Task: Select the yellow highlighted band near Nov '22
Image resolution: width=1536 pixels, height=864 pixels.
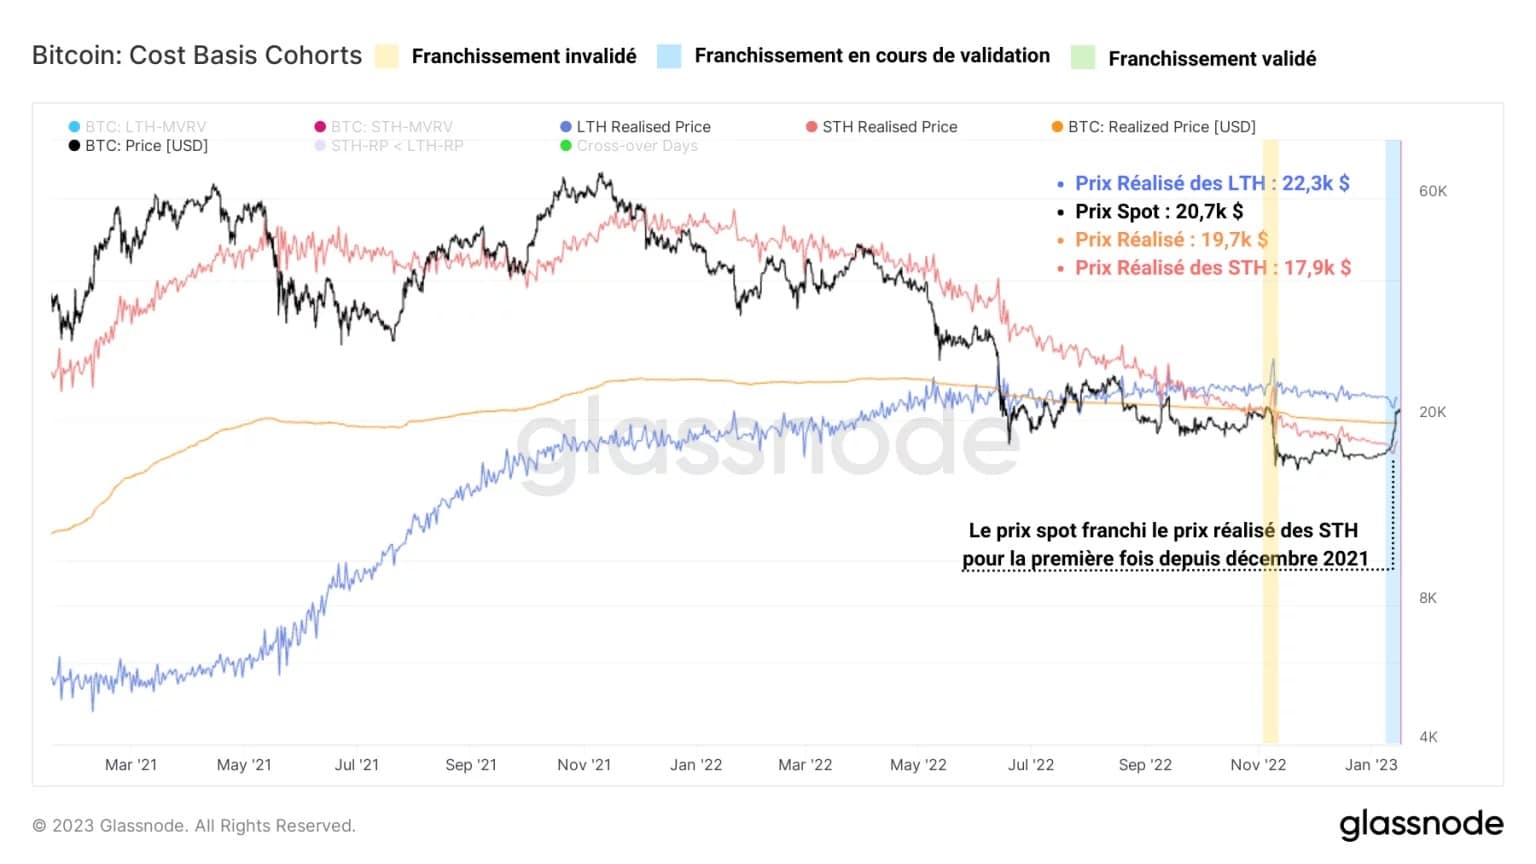Action: pyautogui.click(x=1270, y=442)
